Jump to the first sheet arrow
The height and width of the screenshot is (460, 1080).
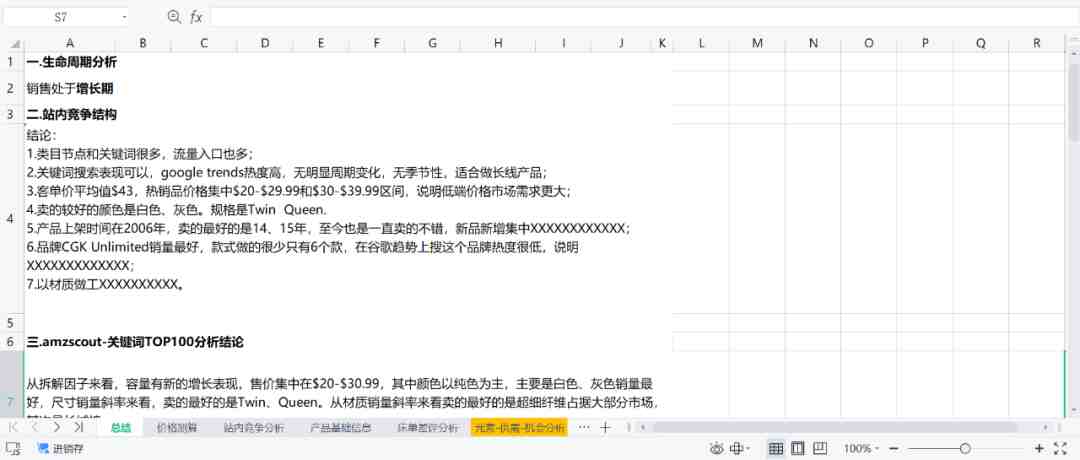point(13,428)
